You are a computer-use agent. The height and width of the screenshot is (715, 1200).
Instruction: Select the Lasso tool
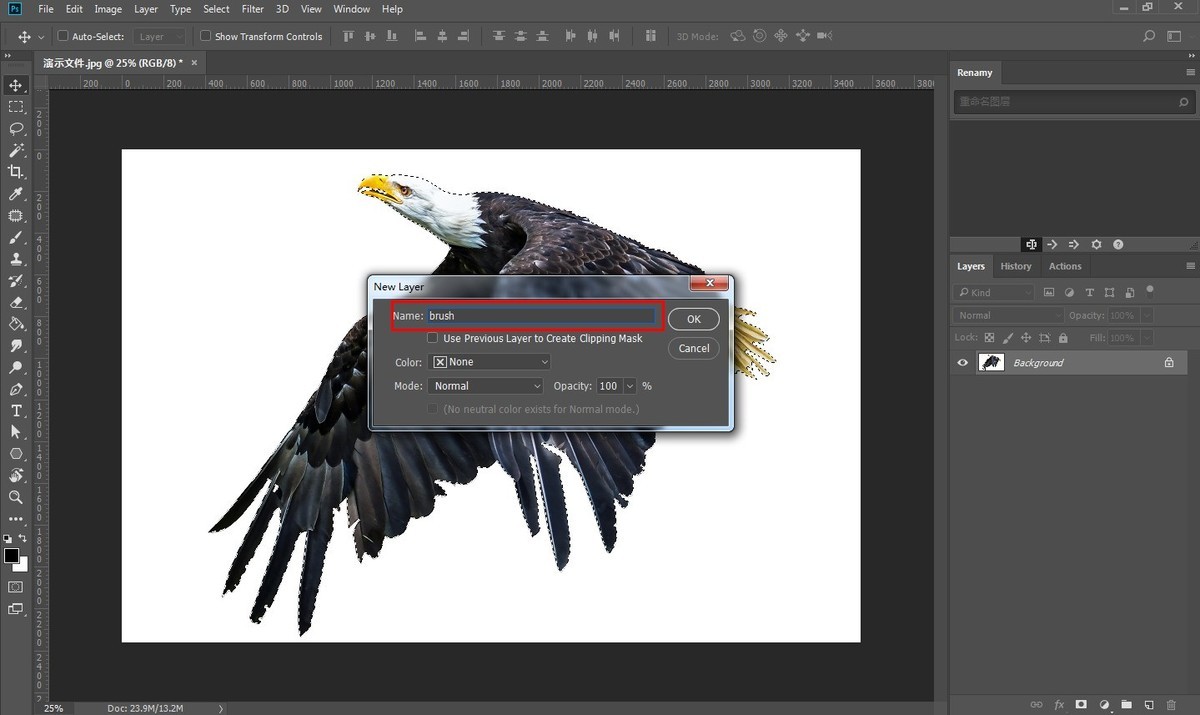coord(16,128)
